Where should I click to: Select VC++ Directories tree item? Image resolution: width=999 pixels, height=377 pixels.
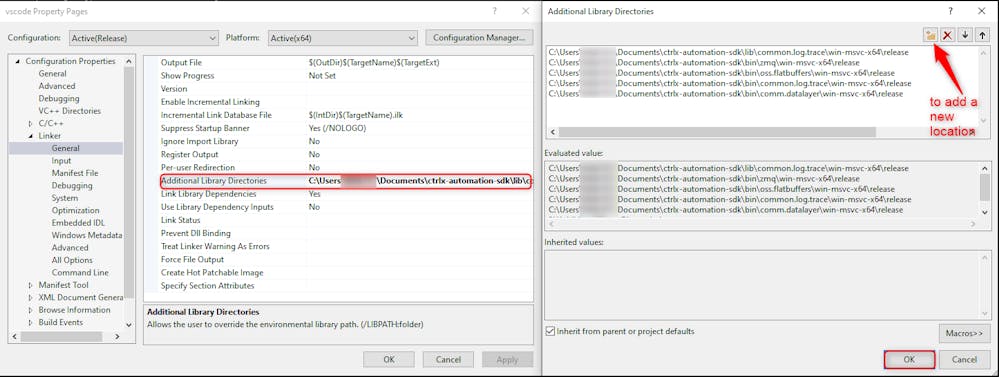(69, 111)
